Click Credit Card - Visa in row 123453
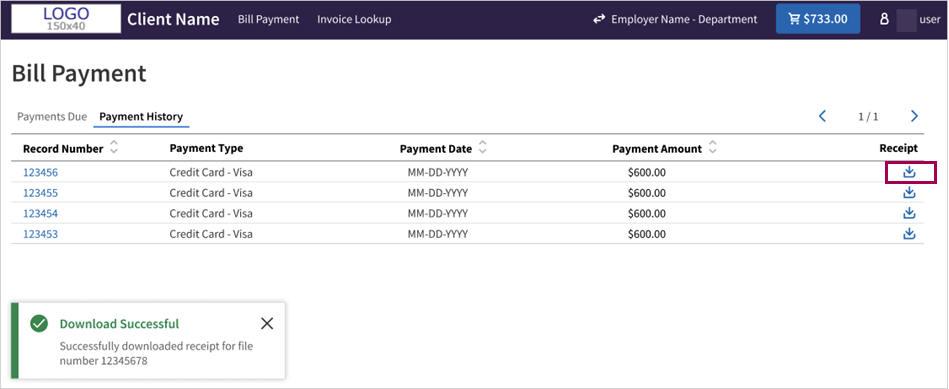 (211, 234)
